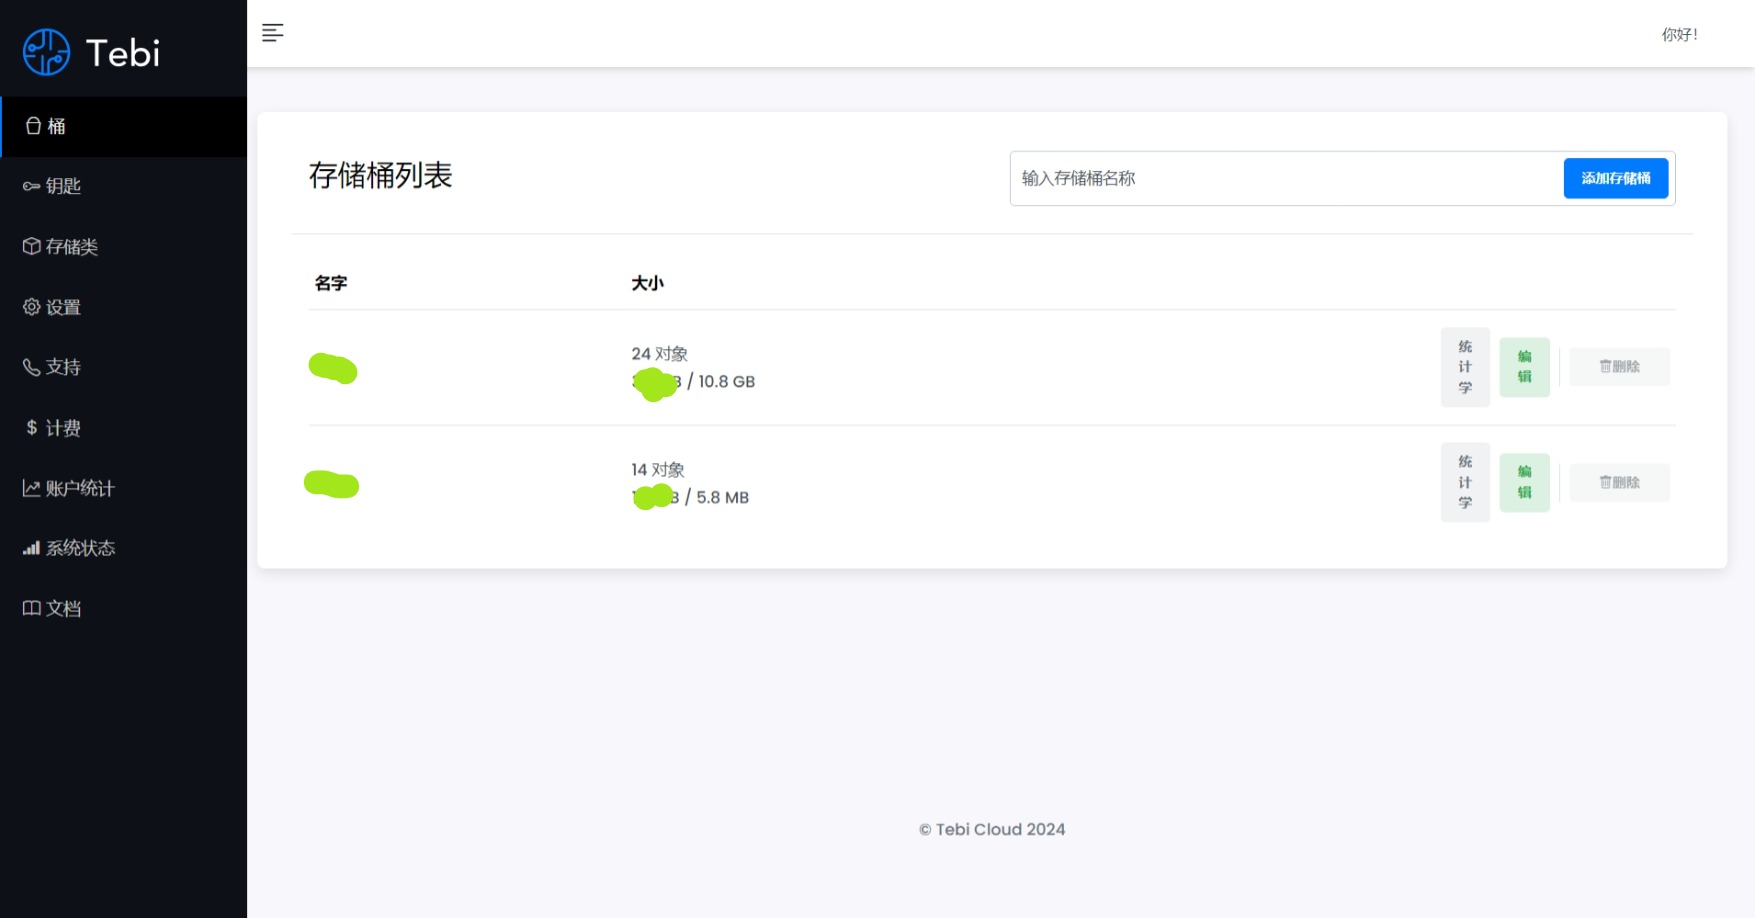Click the Tebi logo icon
Screen dimensions: 1755x918
tap(46, 52)
